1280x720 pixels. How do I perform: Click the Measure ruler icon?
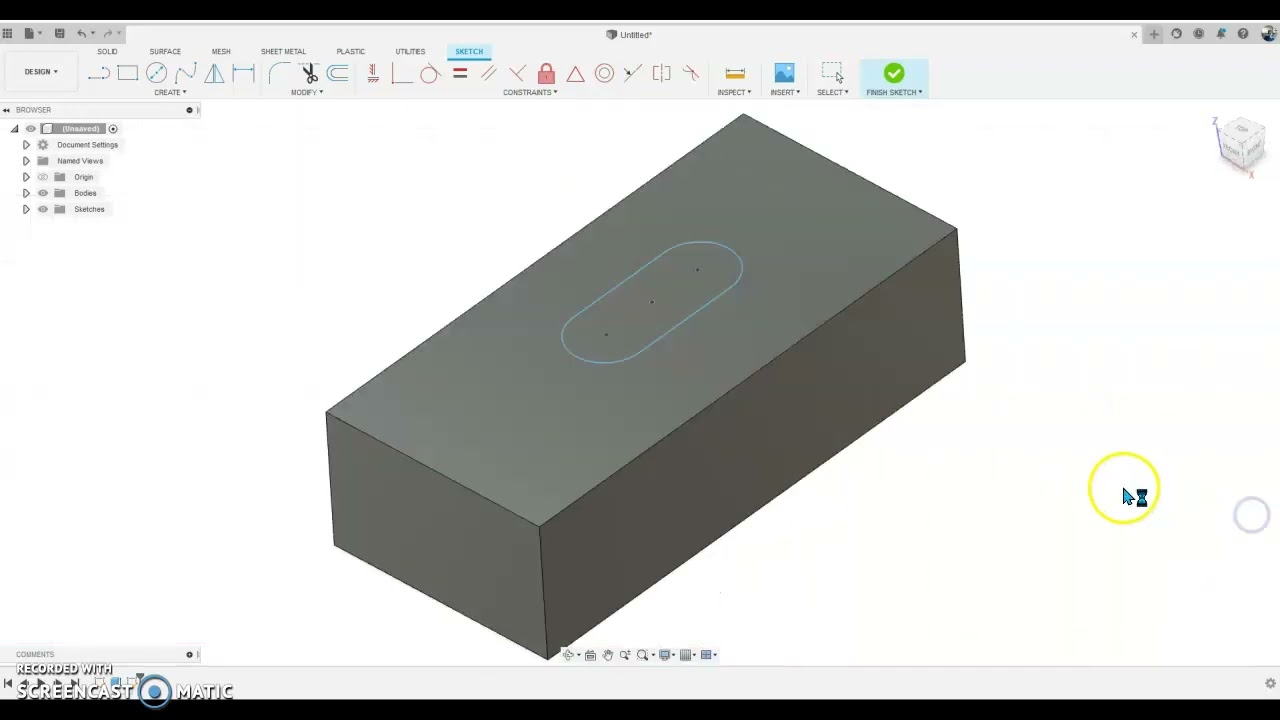coord(735,73)
